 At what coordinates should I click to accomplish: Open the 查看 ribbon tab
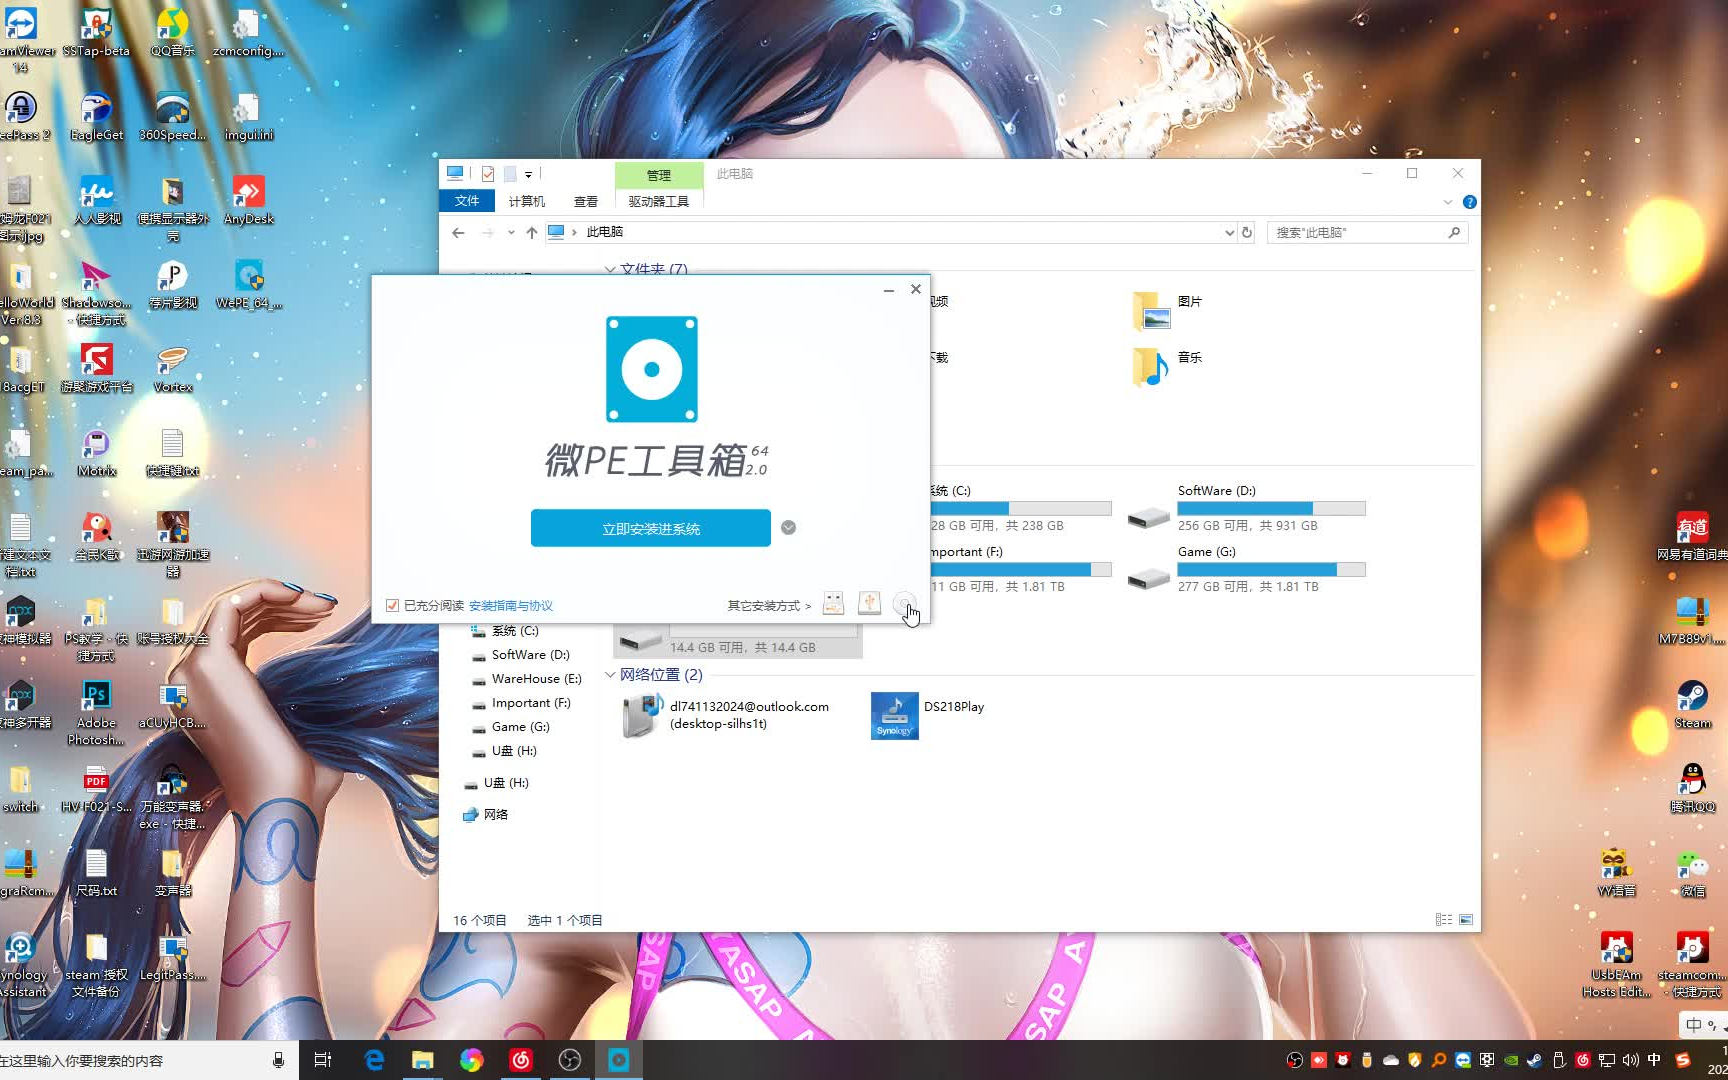tap(586, 201)
